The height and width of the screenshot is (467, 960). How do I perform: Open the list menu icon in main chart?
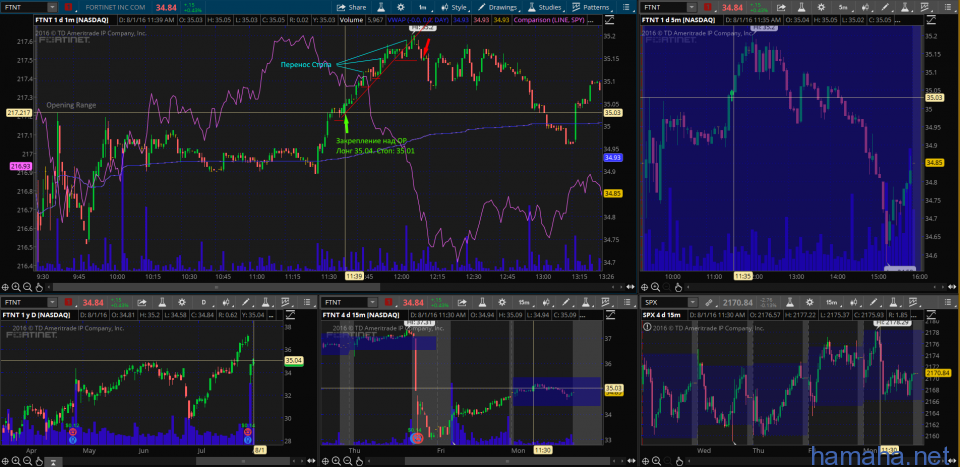pos(626,7)
